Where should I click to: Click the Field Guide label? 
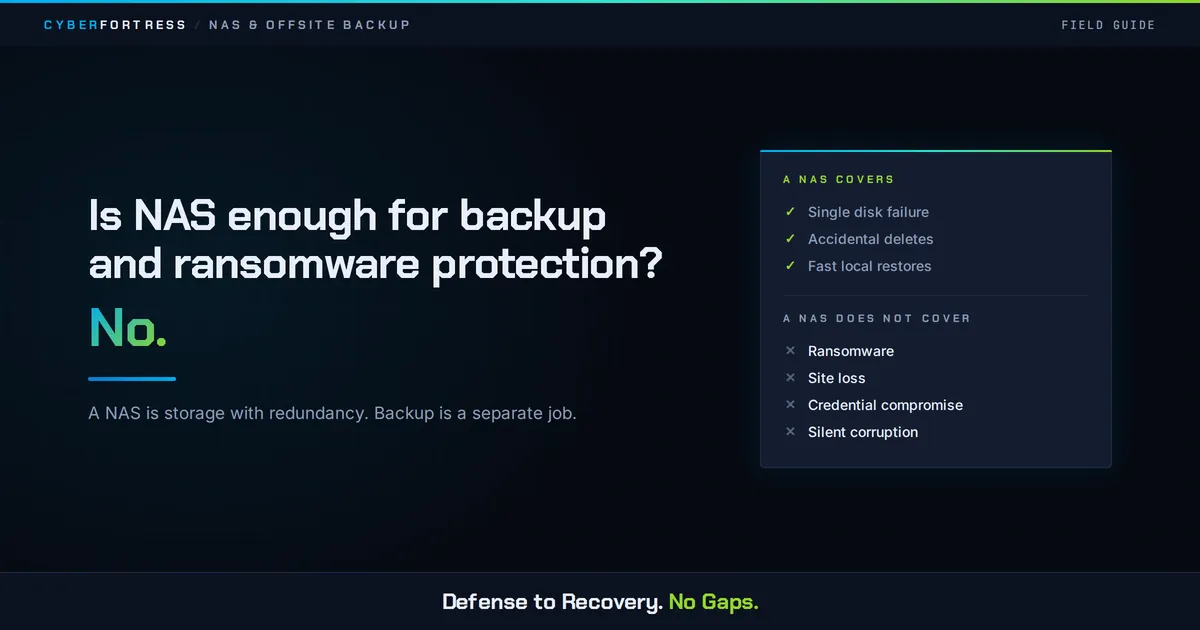[x=1108, y=25]
